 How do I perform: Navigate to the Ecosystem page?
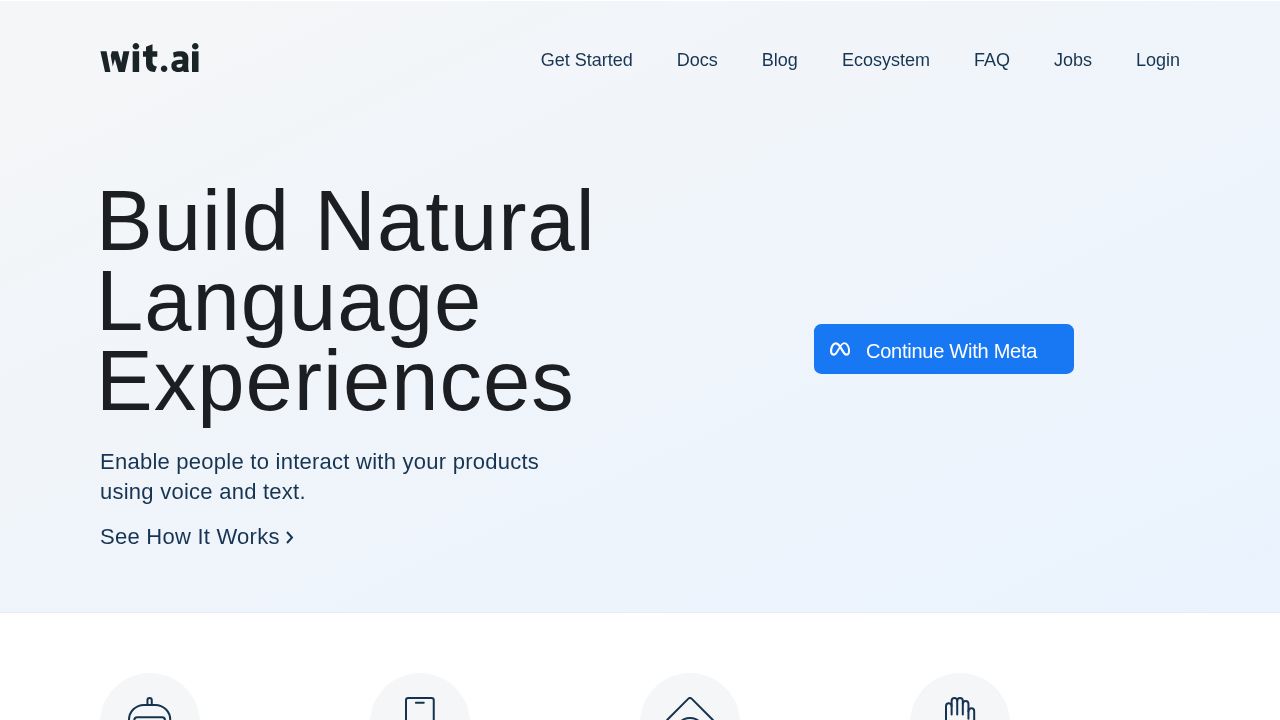click(x=886, y=60)
